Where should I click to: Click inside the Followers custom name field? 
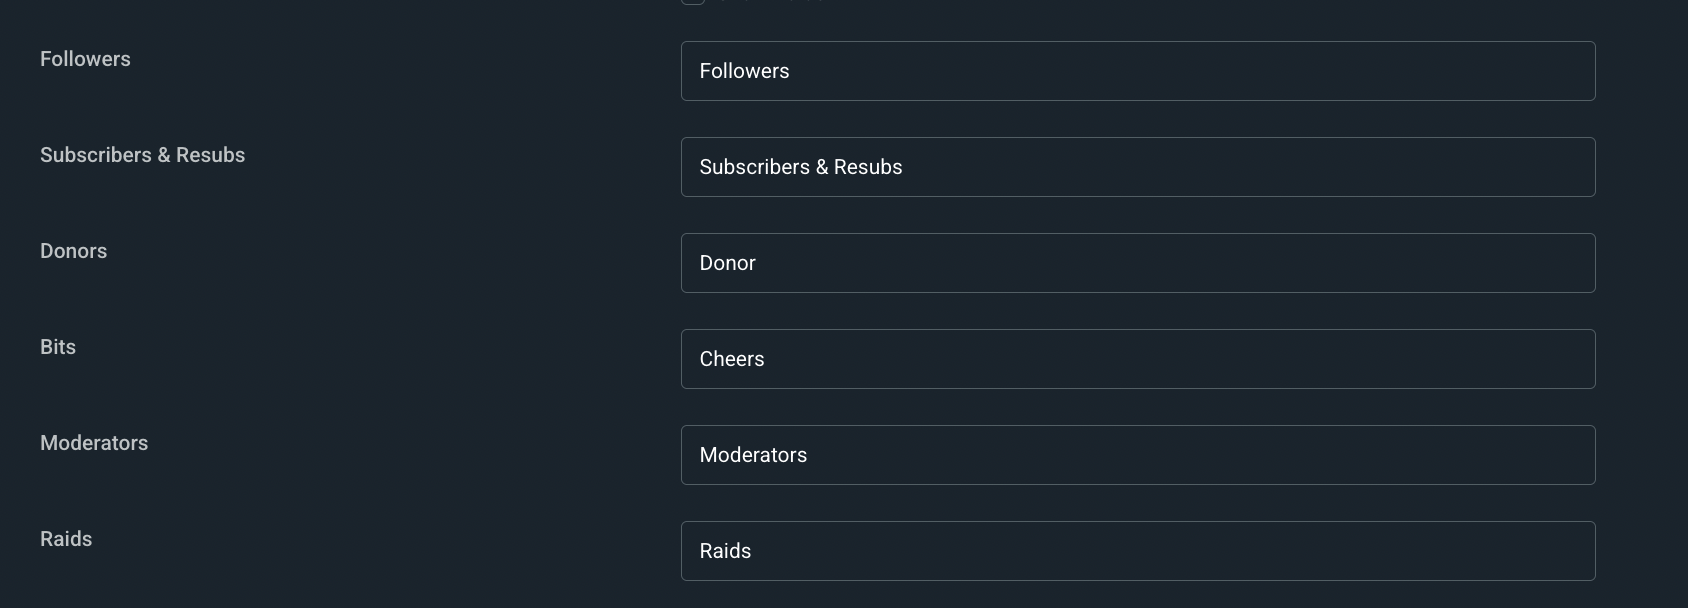(1137, 71)
